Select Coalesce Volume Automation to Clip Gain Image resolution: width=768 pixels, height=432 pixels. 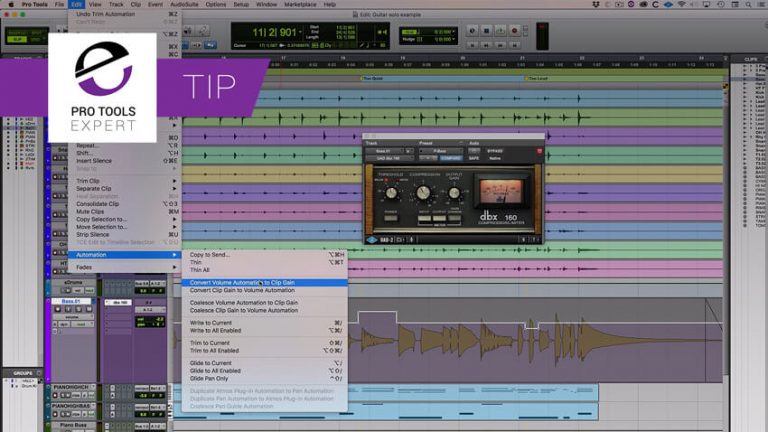point(264,303)
